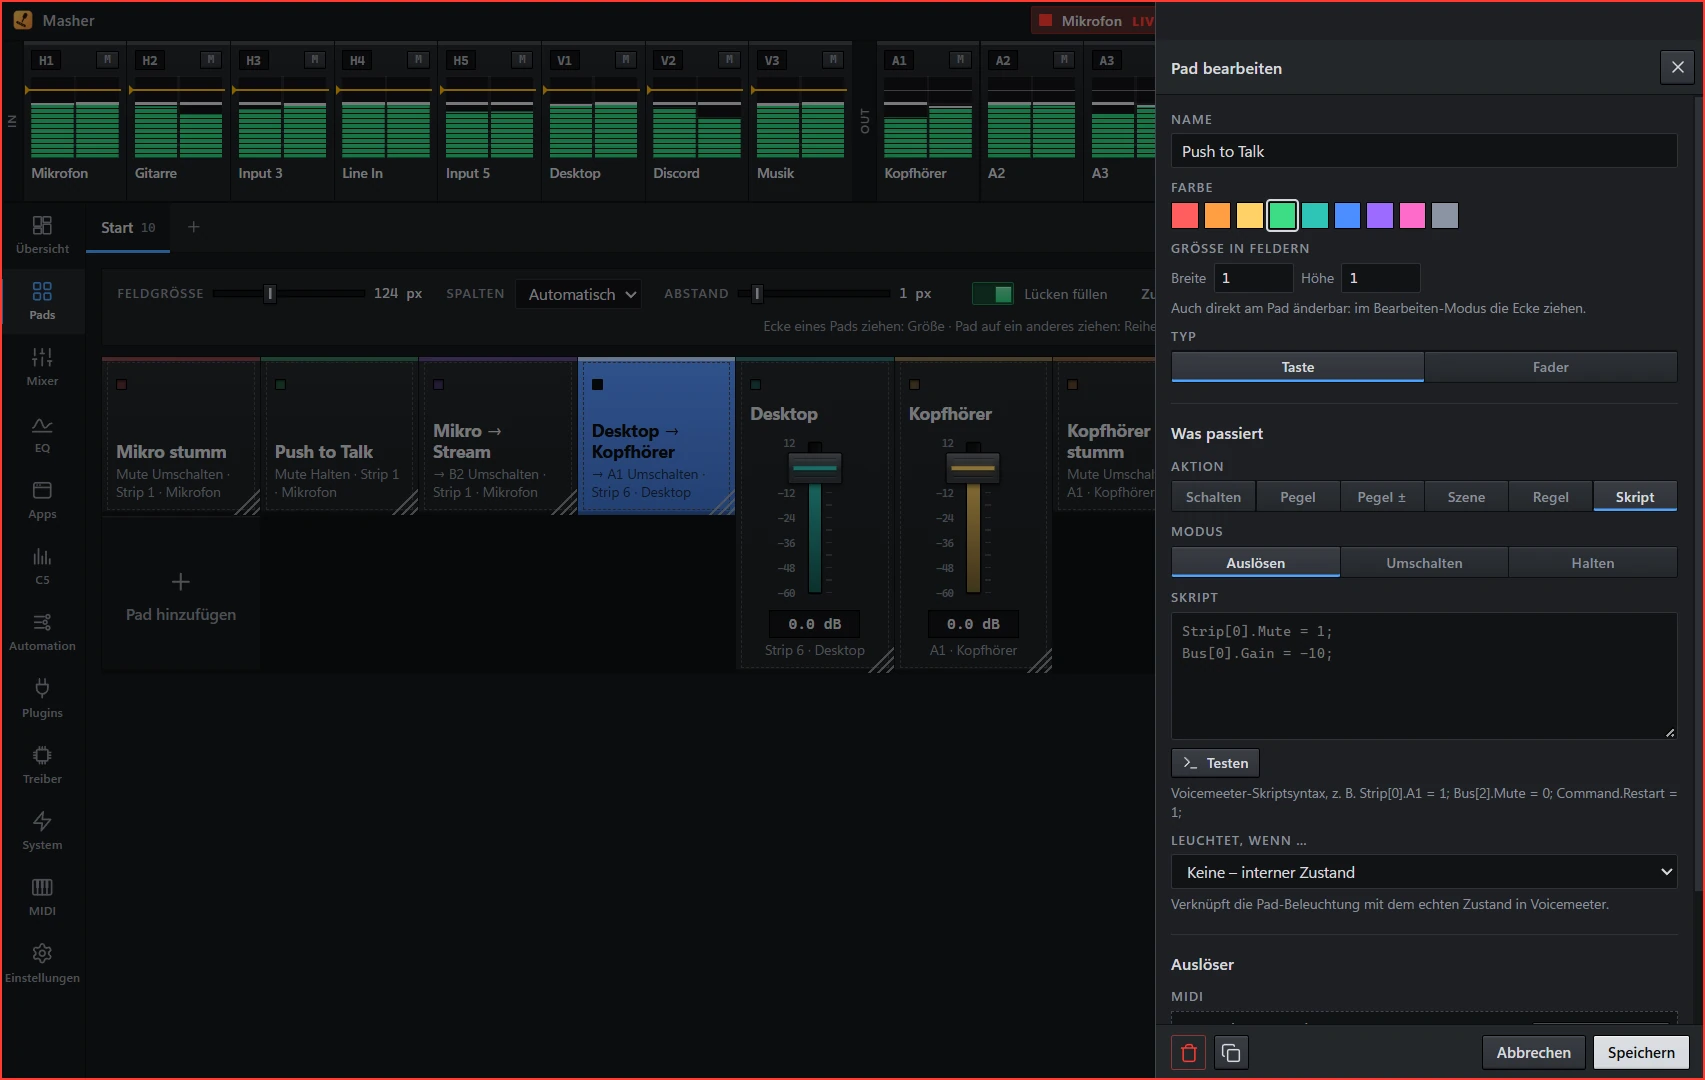Add a new page with the plus icon
Viewport: 1705px width, 1080px height.
194,227
